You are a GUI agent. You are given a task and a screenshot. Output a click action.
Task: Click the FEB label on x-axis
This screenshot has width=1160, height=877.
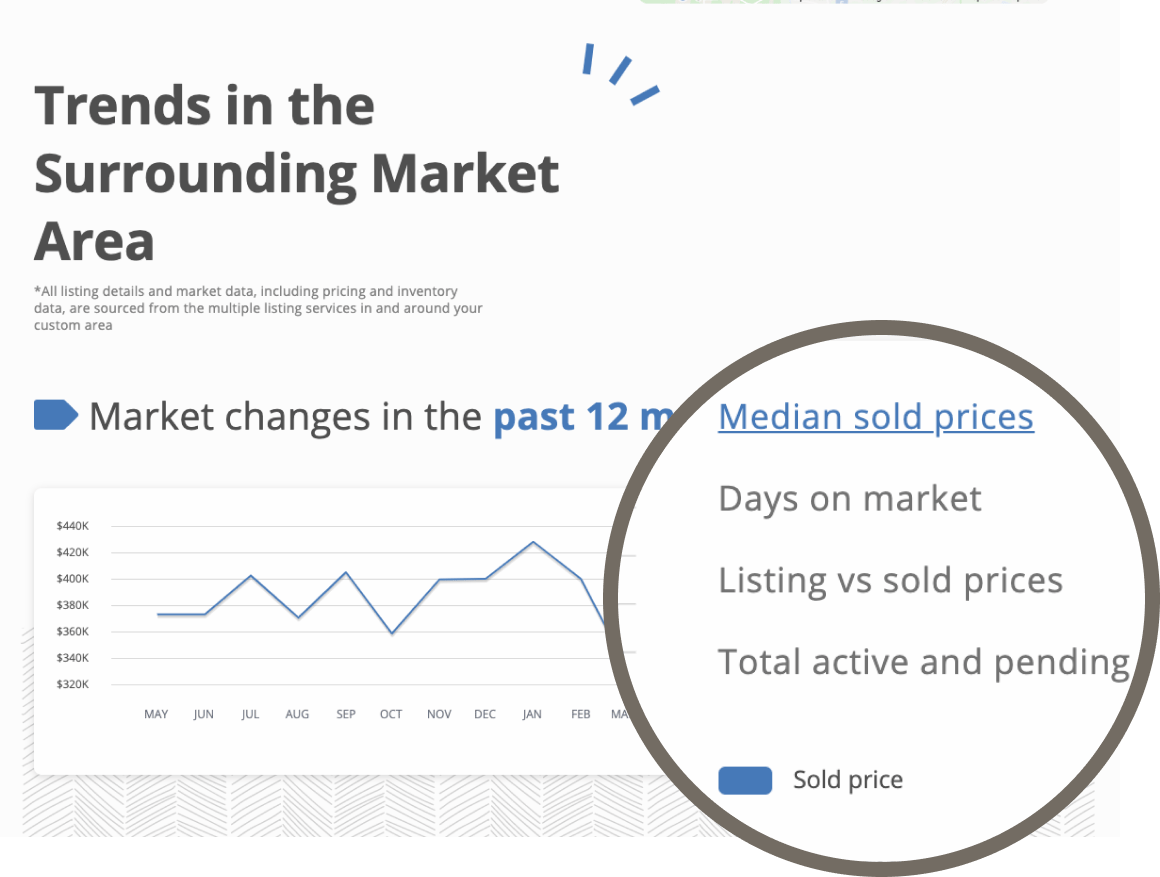(581, 714)
